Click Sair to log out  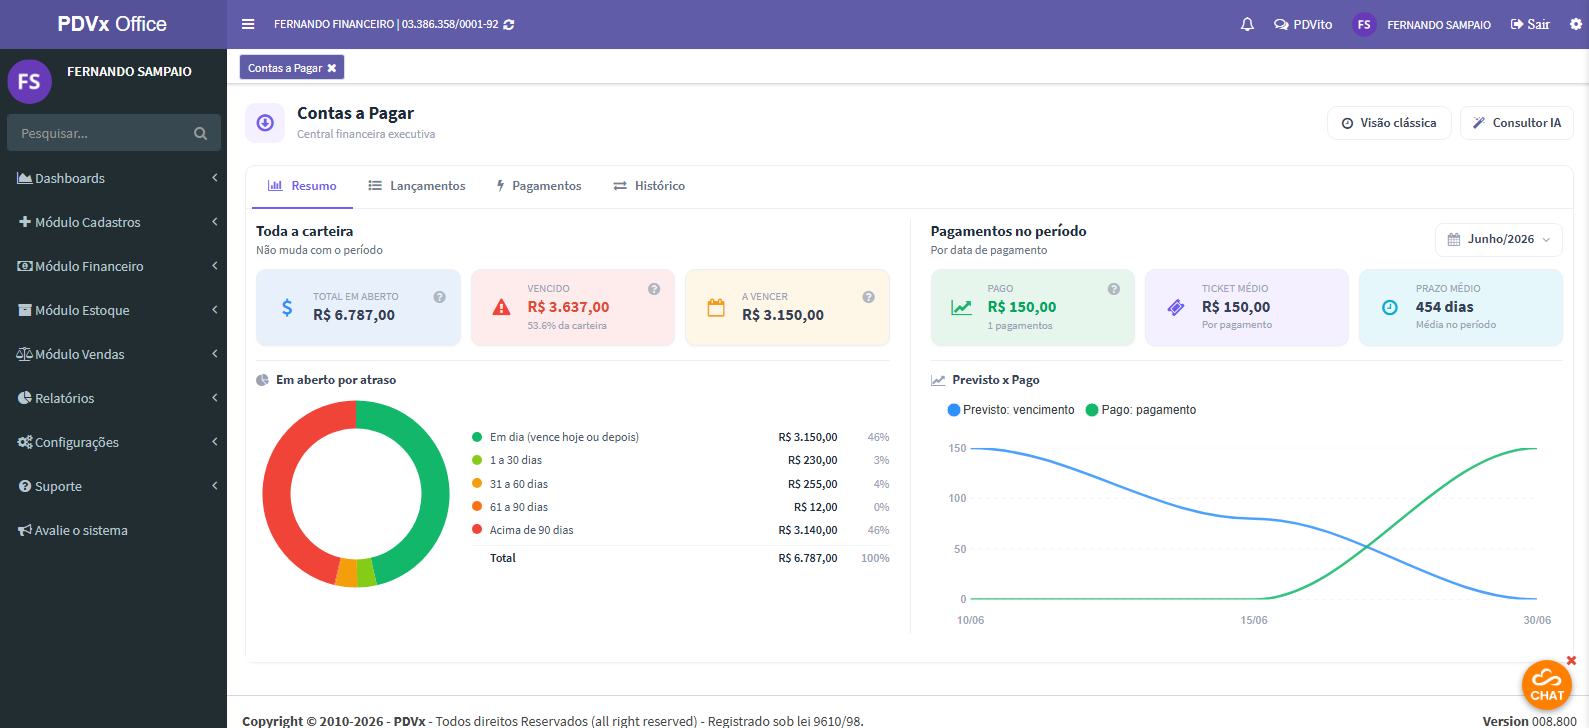coord(1530,24)
